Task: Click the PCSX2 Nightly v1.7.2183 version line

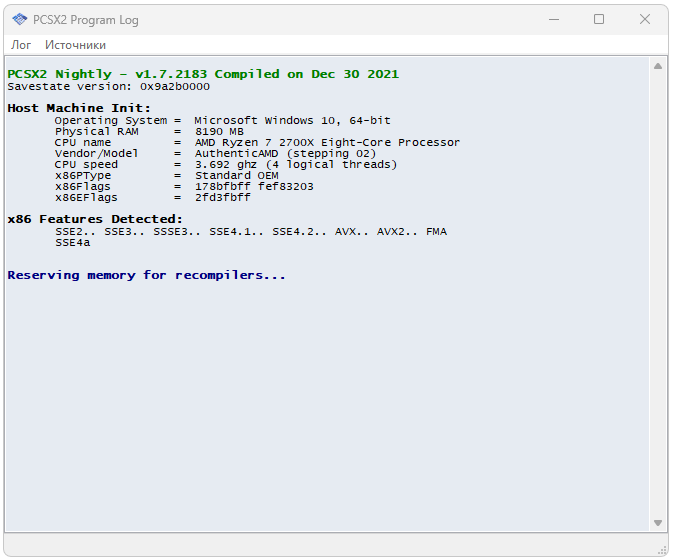Action: click(x=203, y=74)
